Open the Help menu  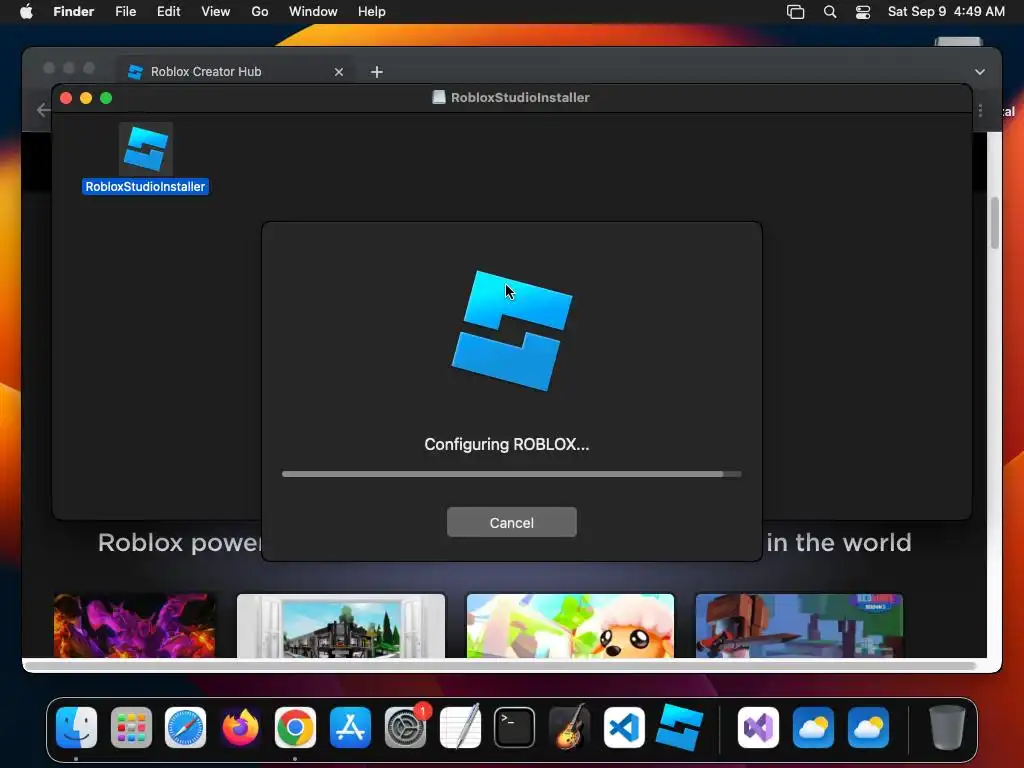click(x=372, y=12)
